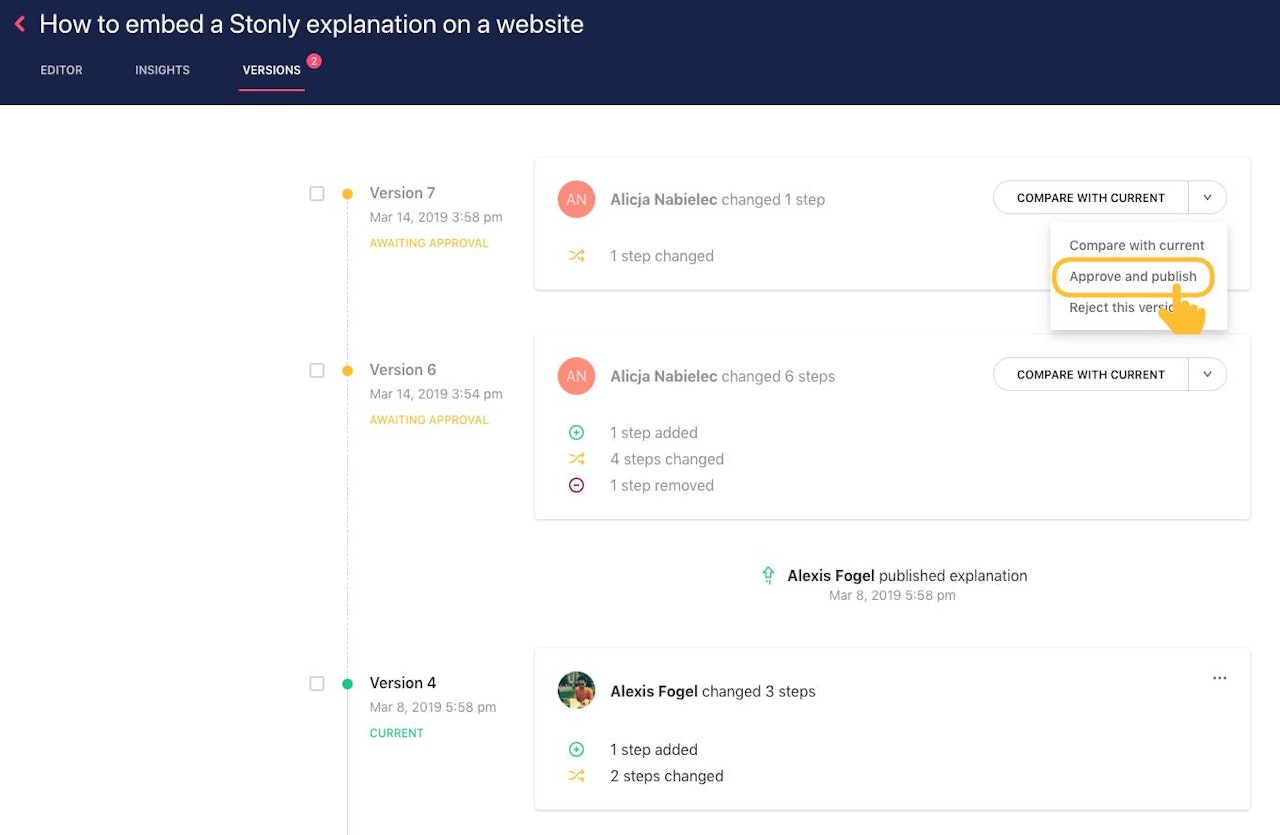Click Alicja Nabielec's avatar on Version 7
The height and width of the screenshot is (835, 1280).
[576, 199]
